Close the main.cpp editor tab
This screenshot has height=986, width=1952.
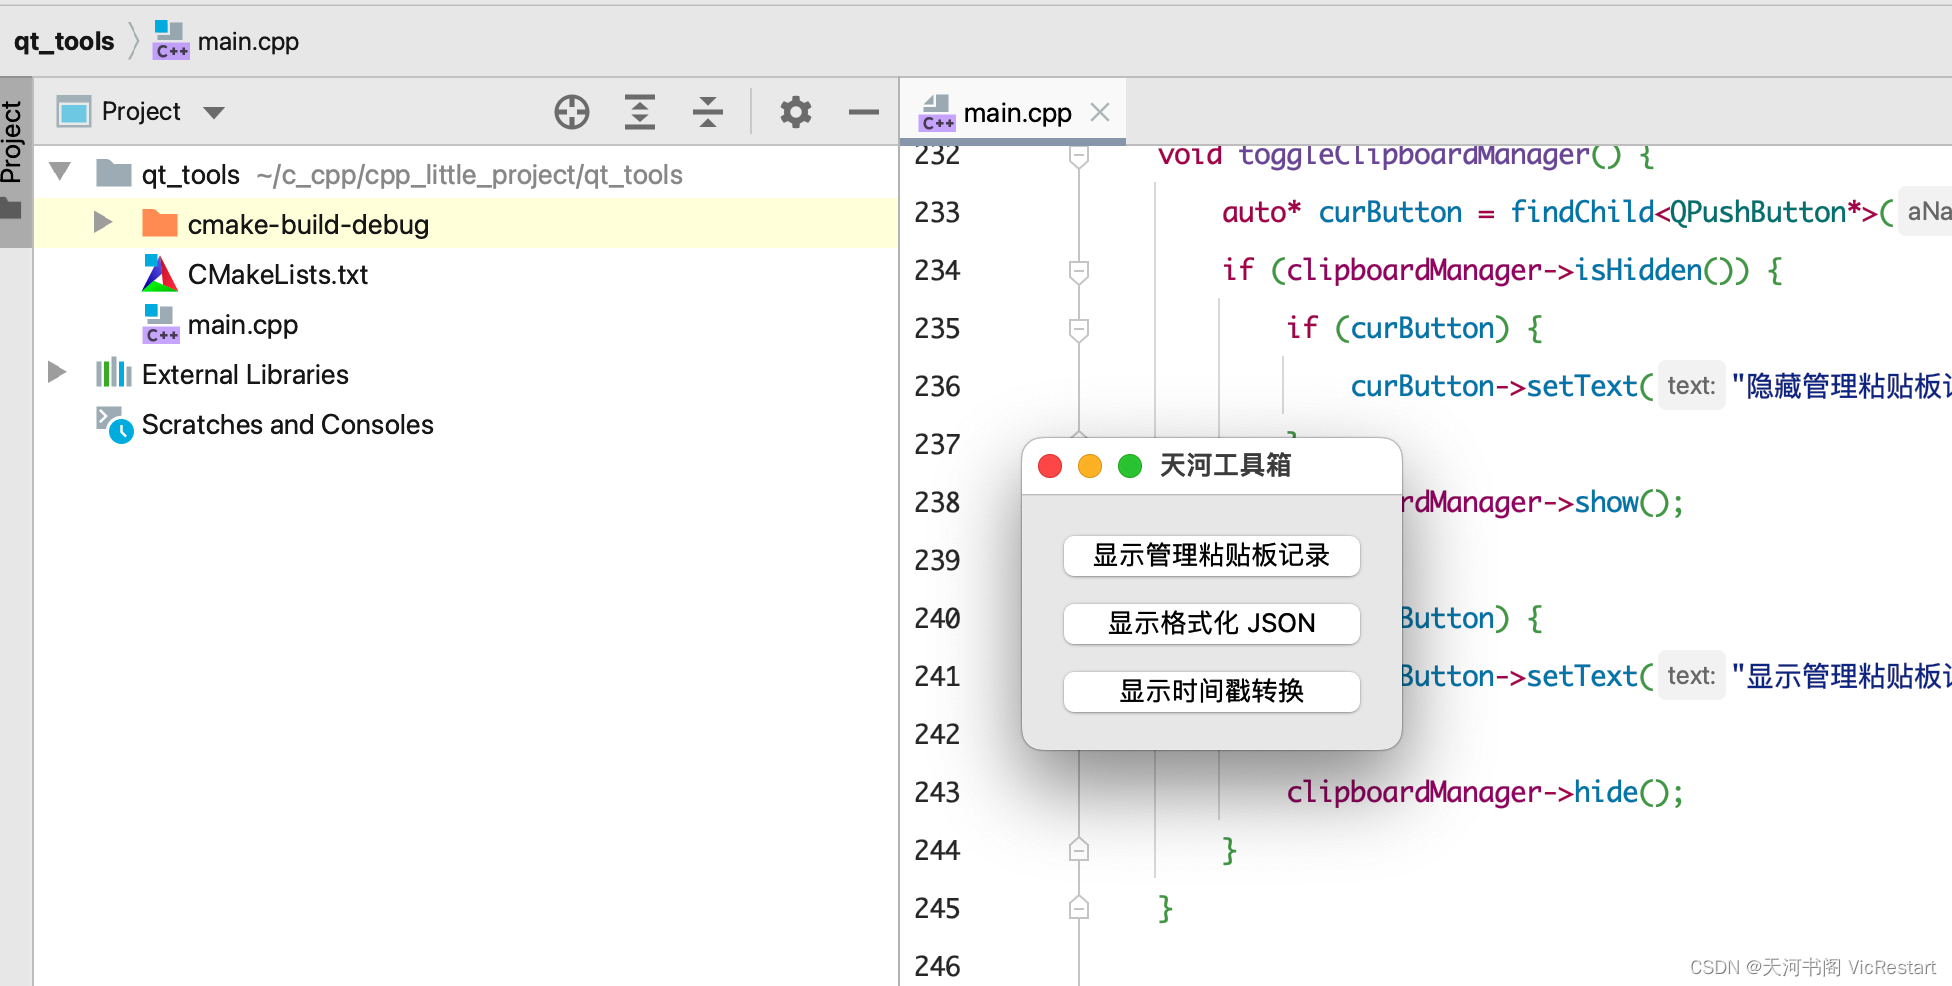(x=1100, y=112)
